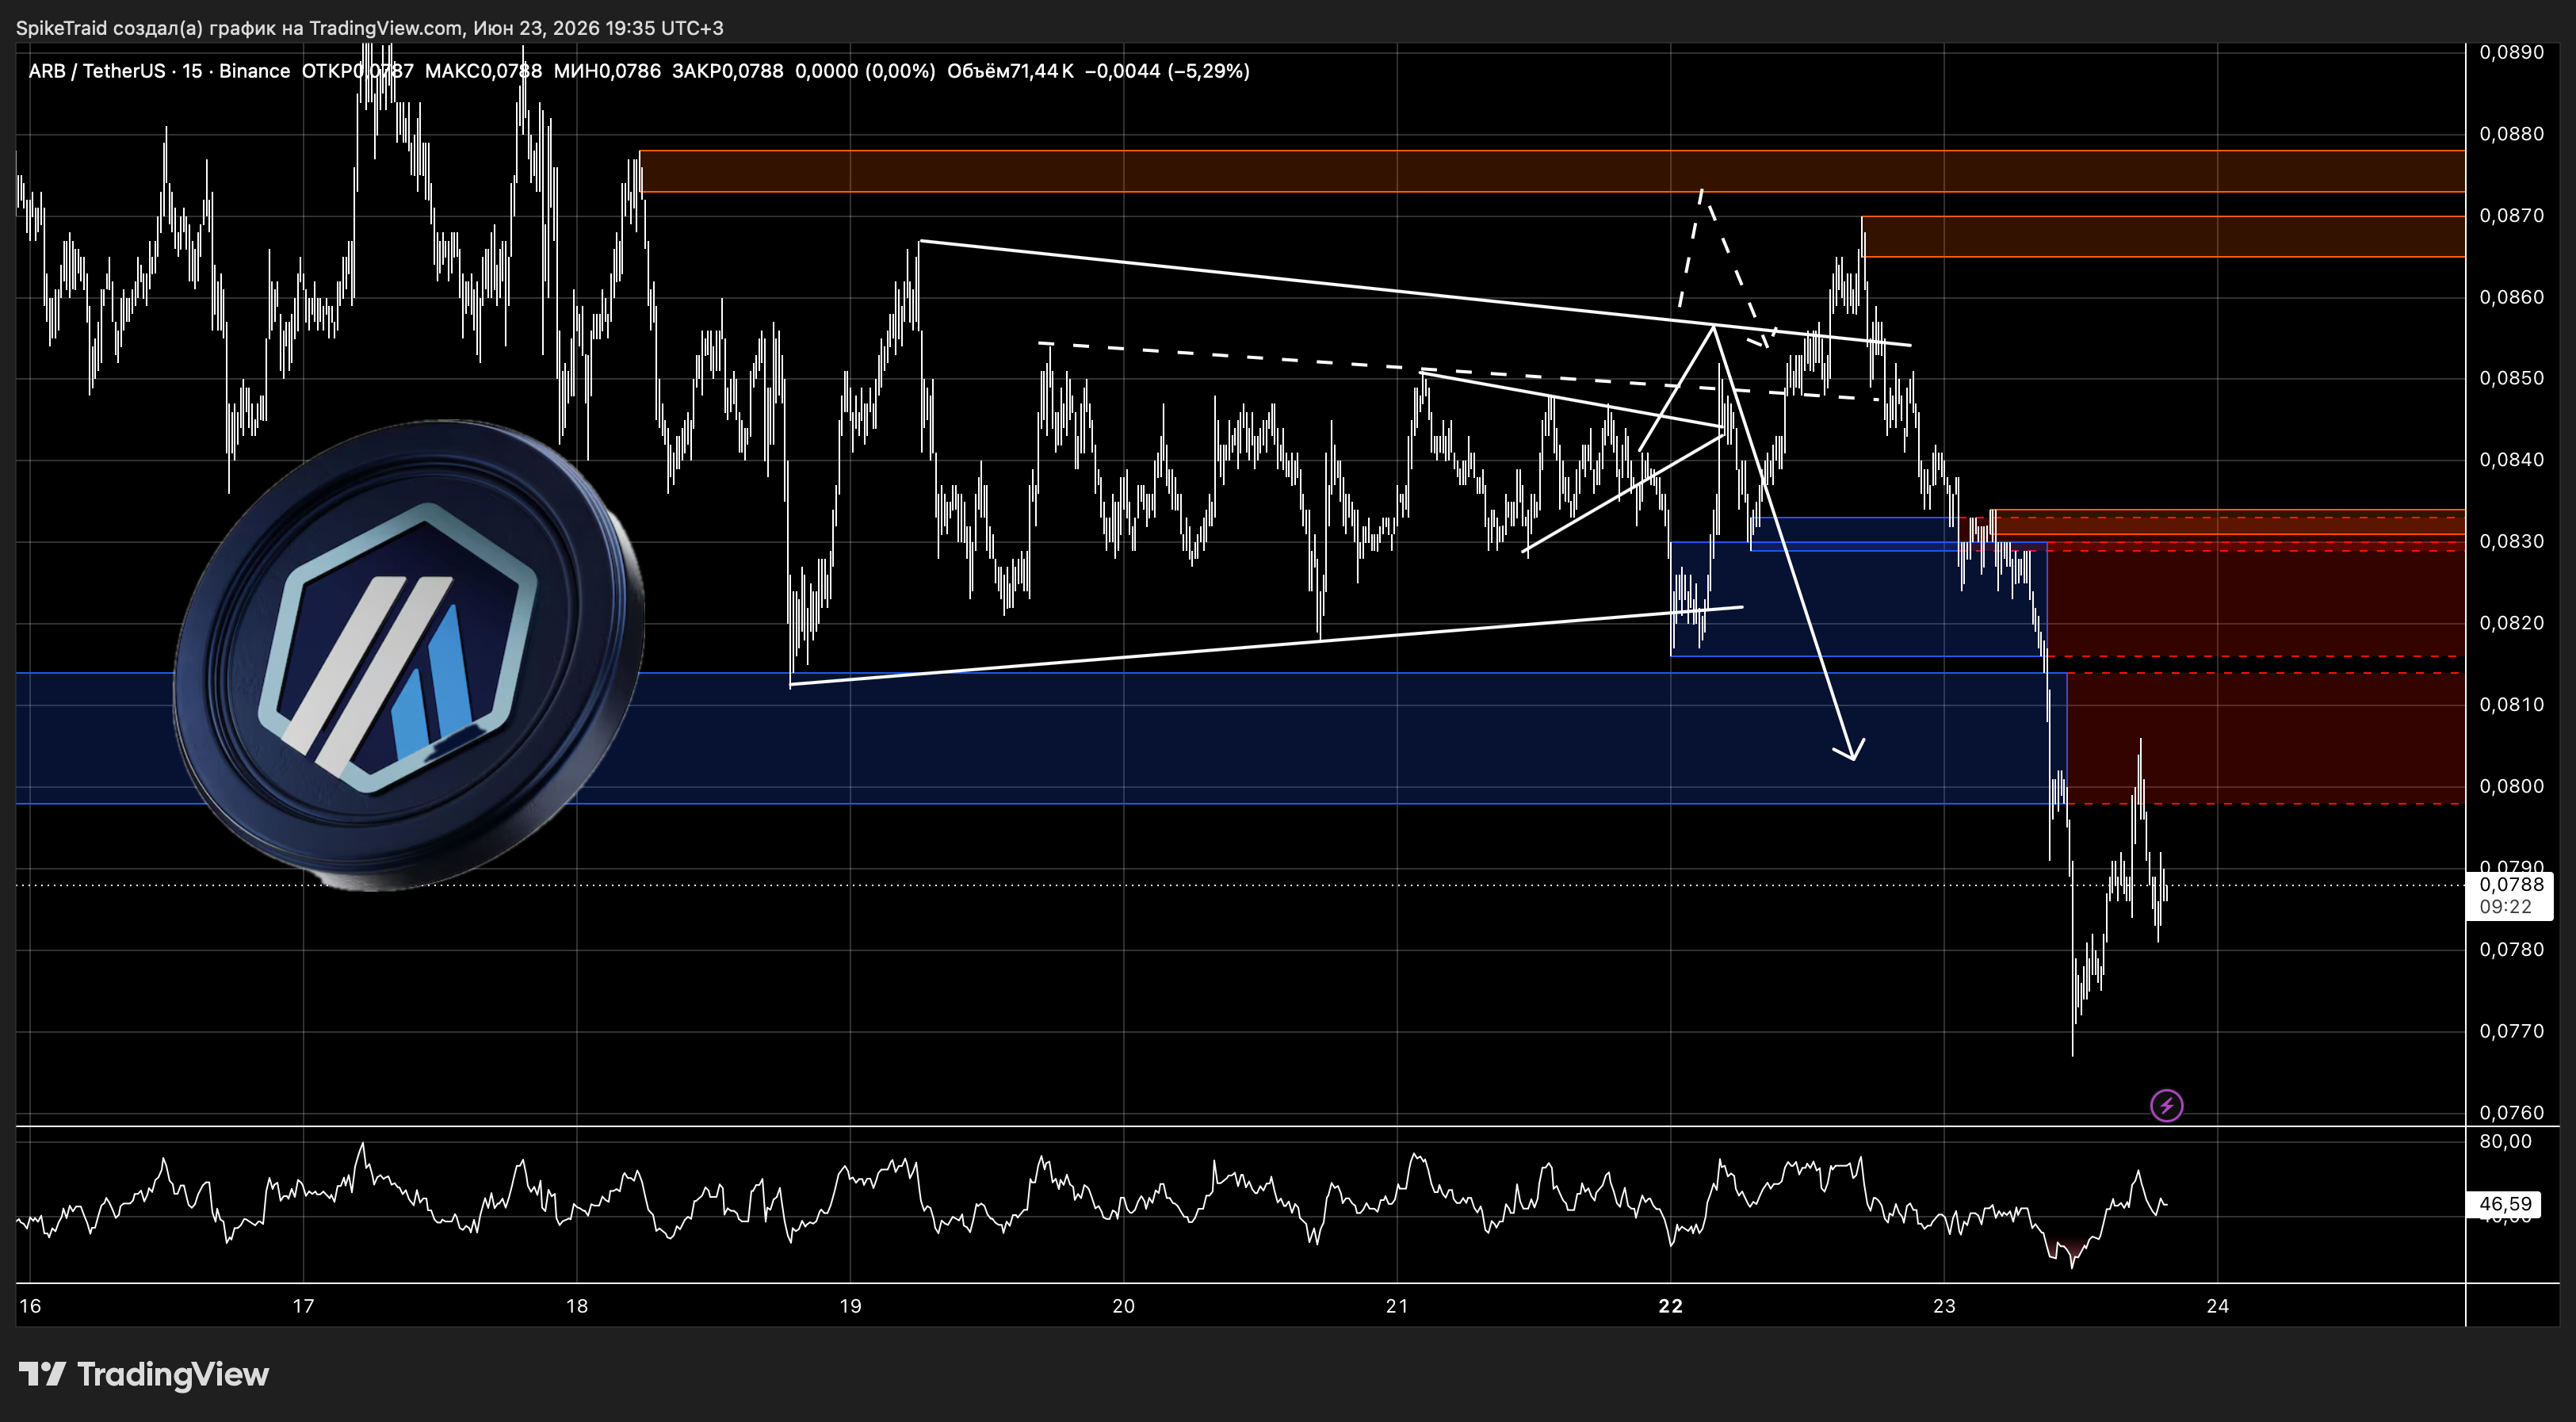2576x1422 pixels.
Task: Click the date label 18 on time axis
Action: 577,1306
